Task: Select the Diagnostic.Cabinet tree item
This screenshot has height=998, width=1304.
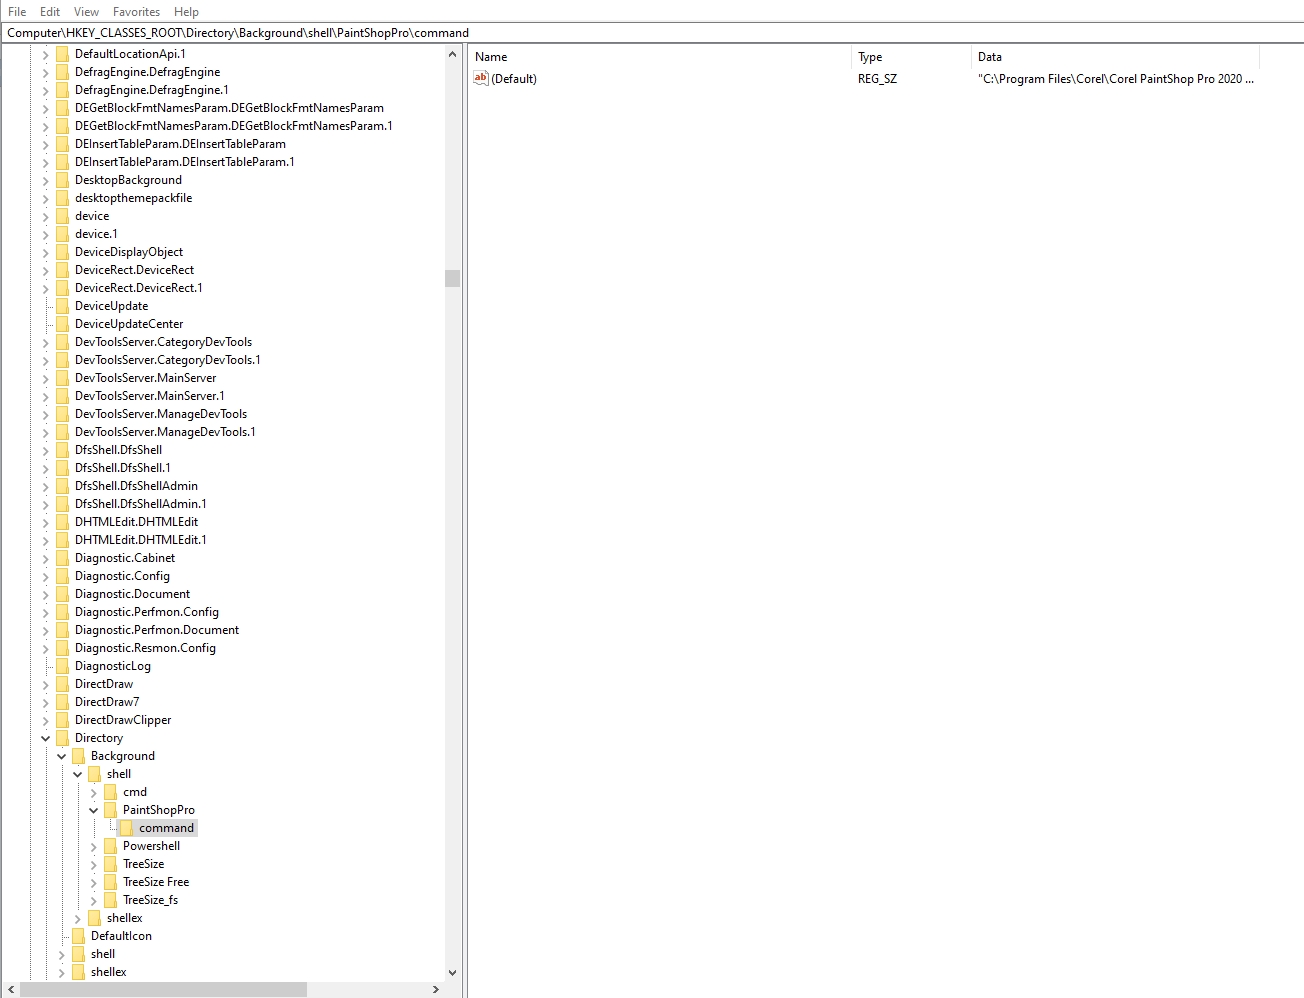Action: 125,558
